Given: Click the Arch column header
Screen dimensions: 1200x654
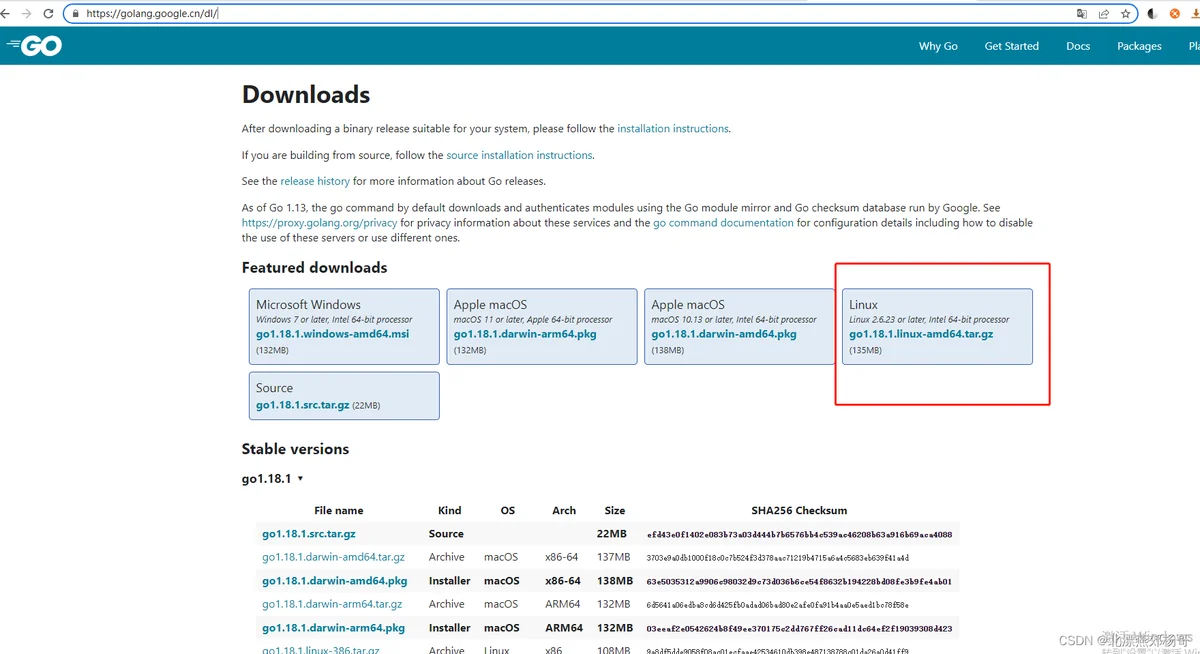Looking at the screenshot, I should tap(564, 510).
